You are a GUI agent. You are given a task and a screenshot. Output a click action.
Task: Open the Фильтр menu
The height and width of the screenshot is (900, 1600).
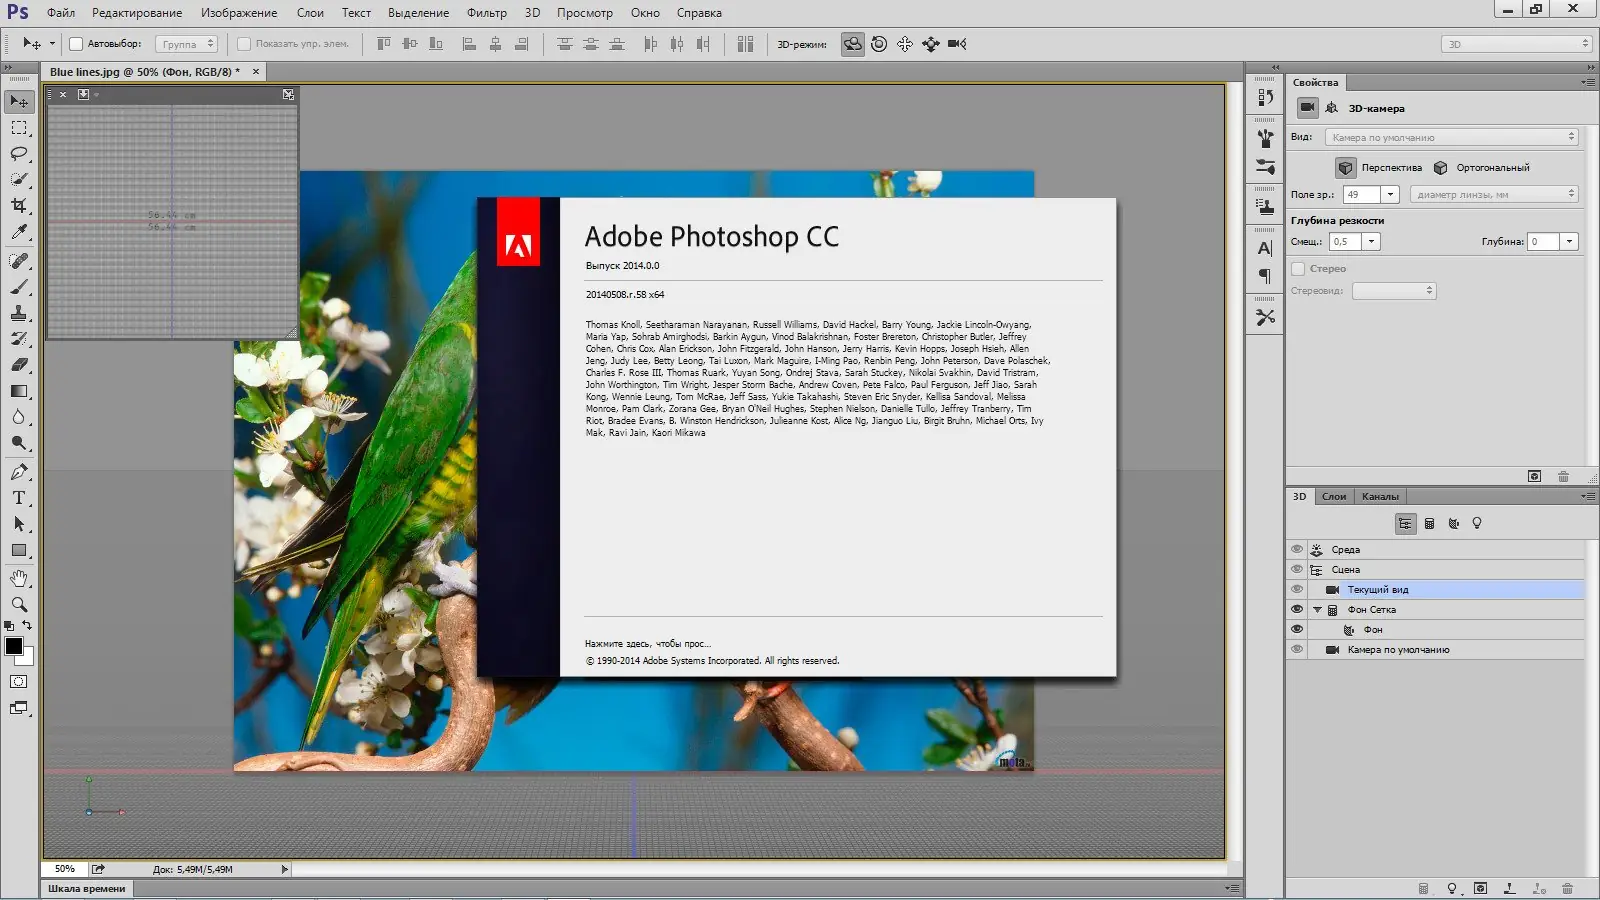pos(487,13)
